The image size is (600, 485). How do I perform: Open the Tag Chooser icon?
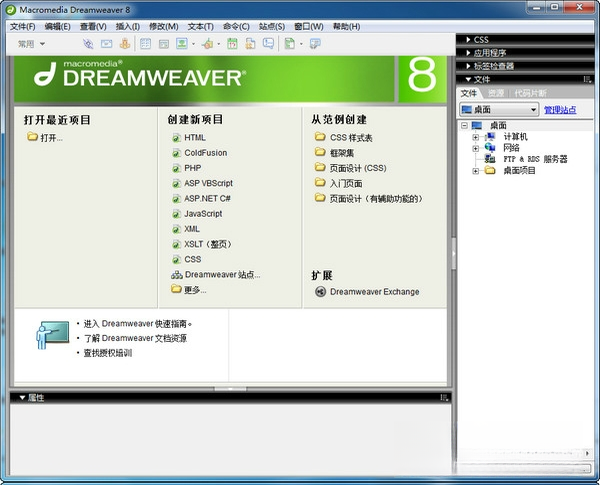(315, 44)
